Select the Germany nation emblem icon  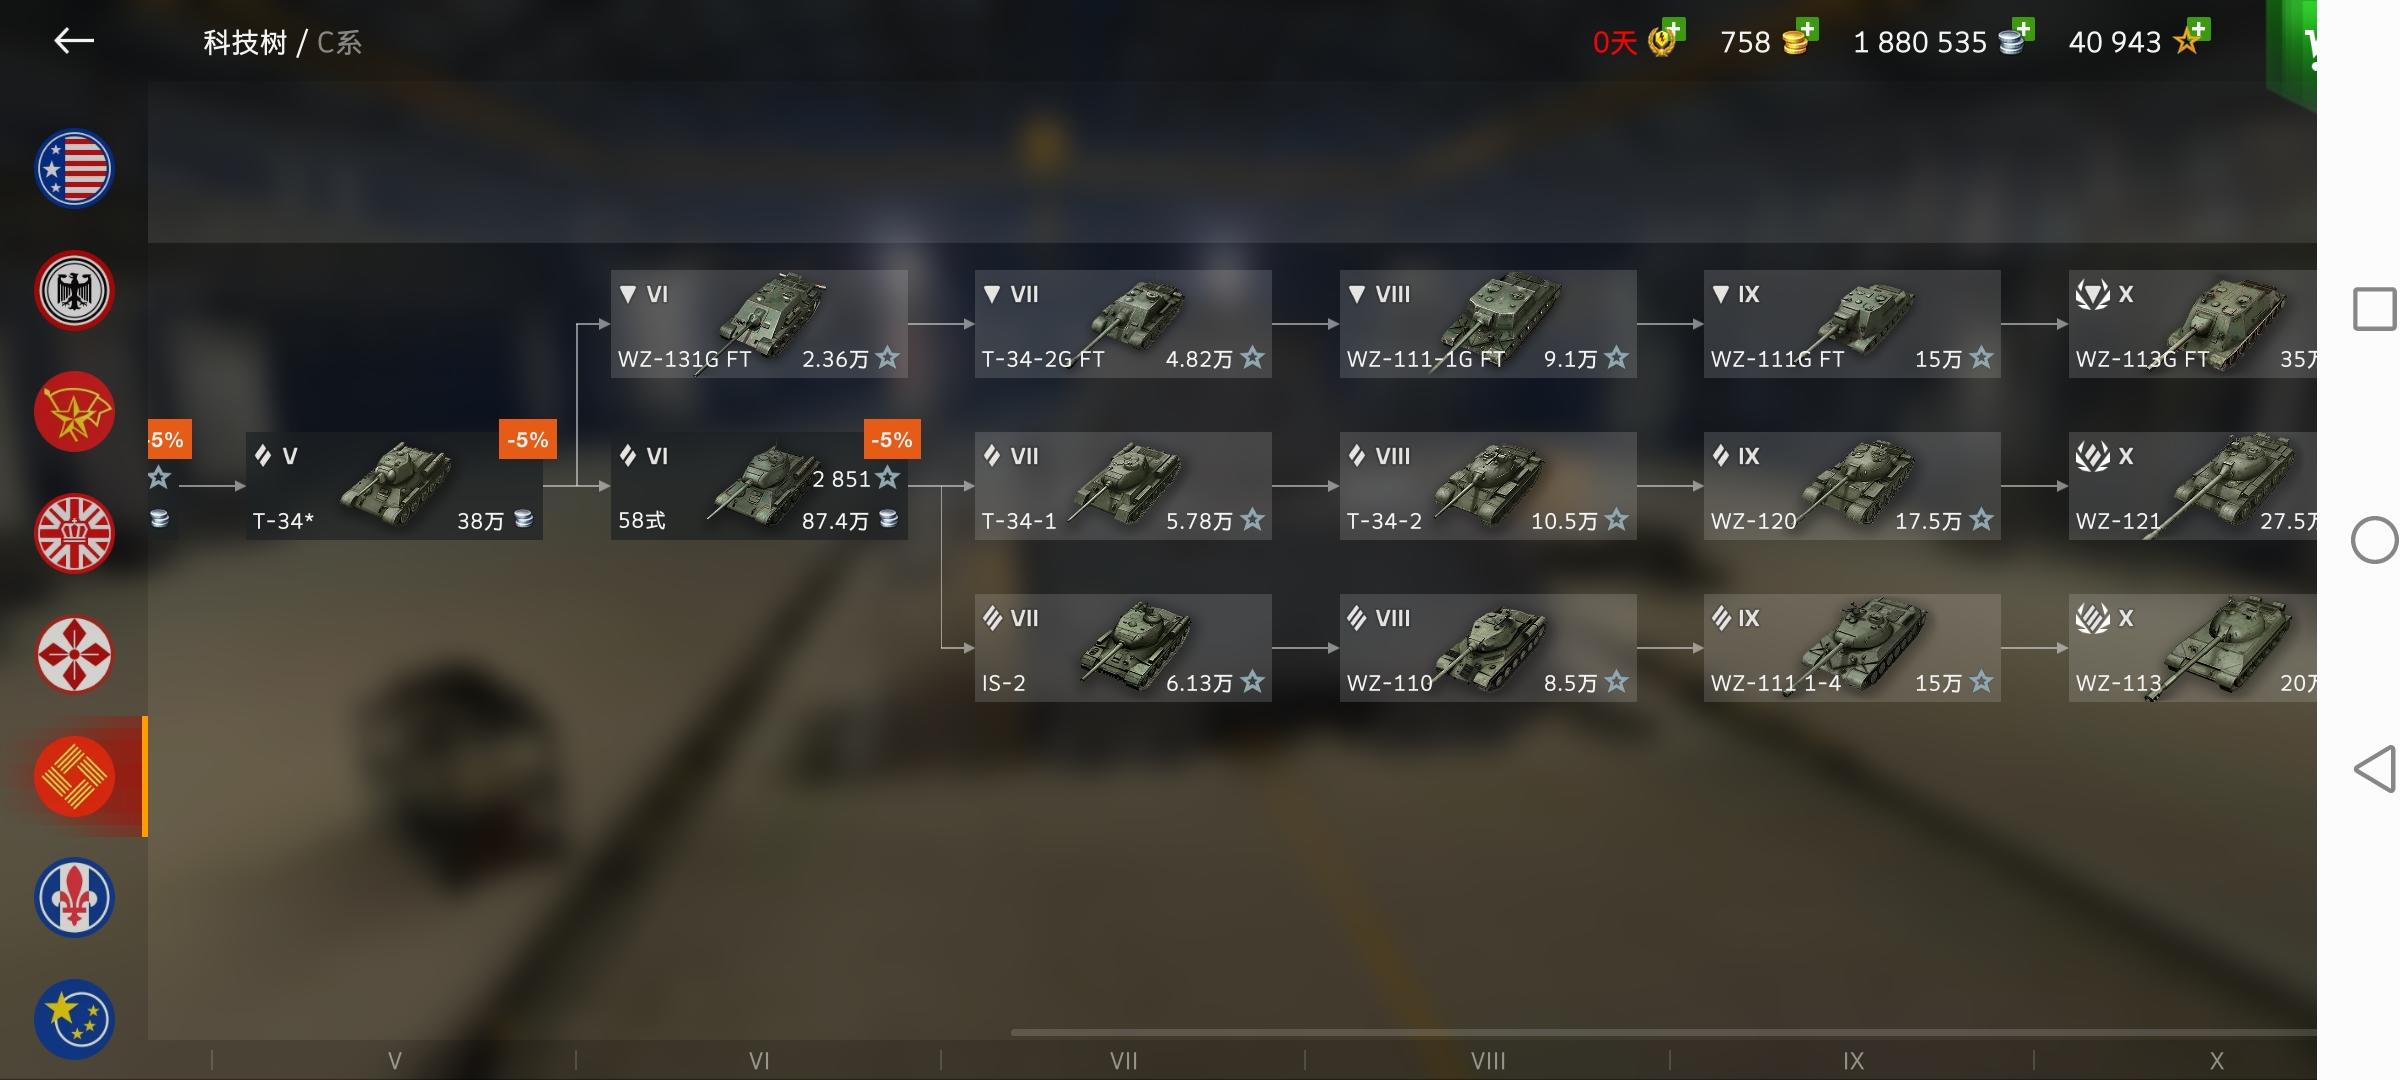(74, 290)
